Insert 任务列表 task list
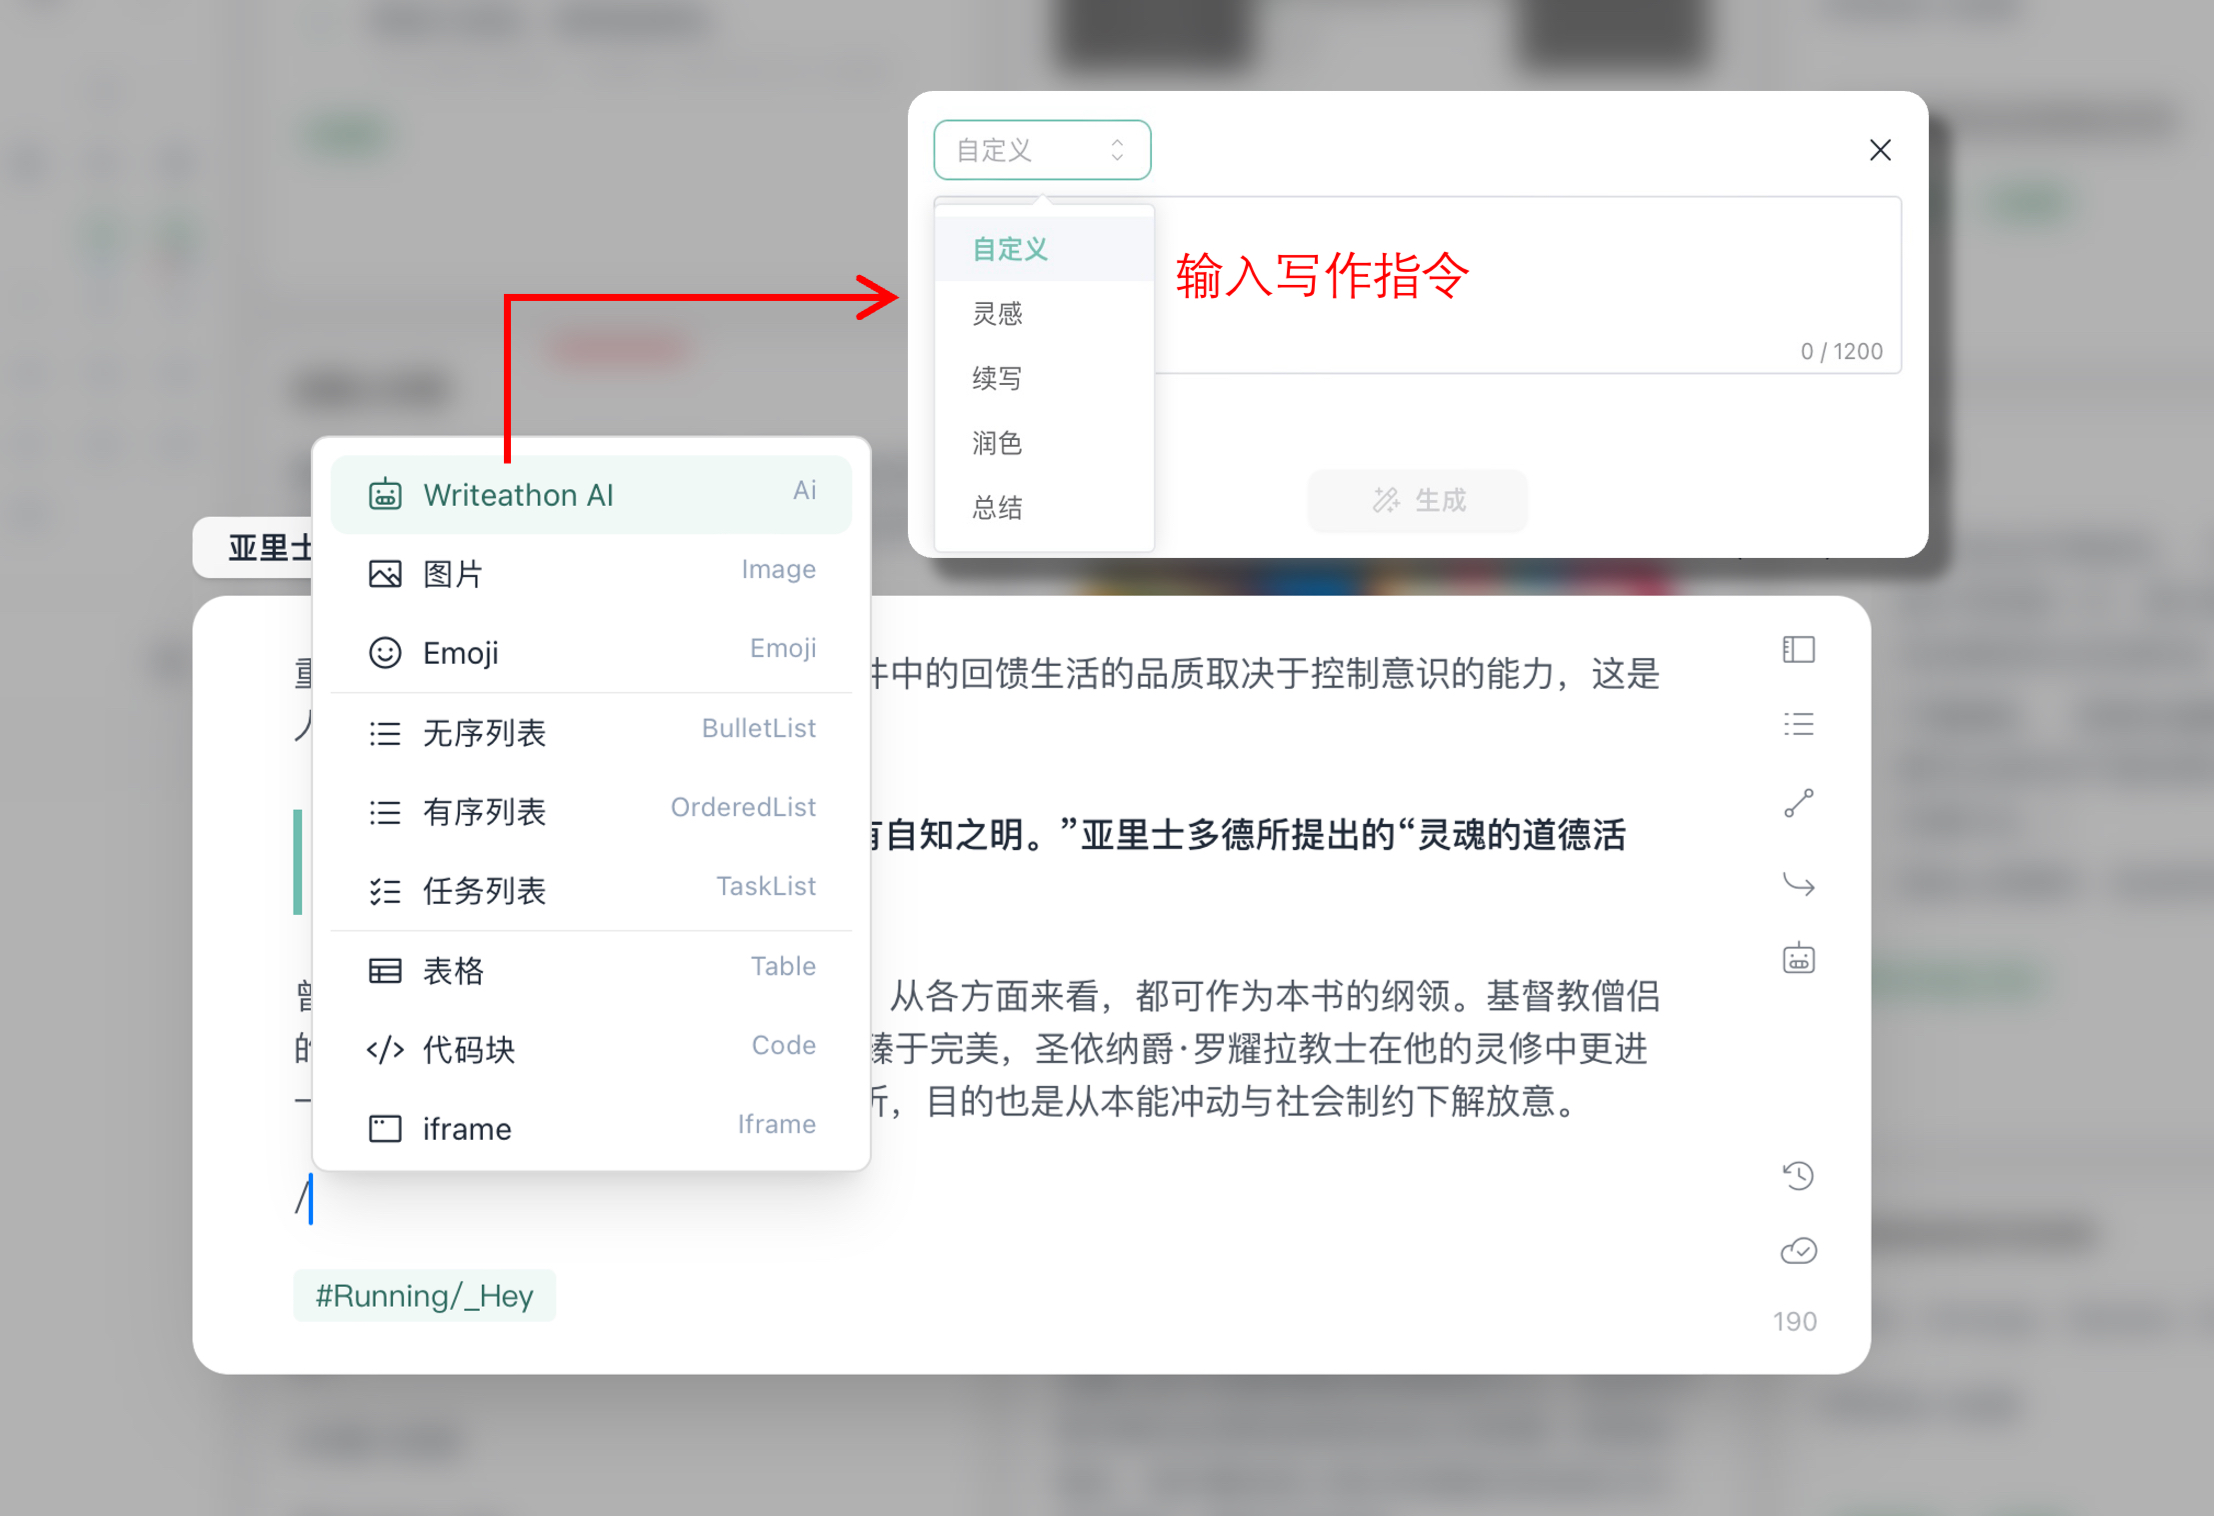 point(591,890)
